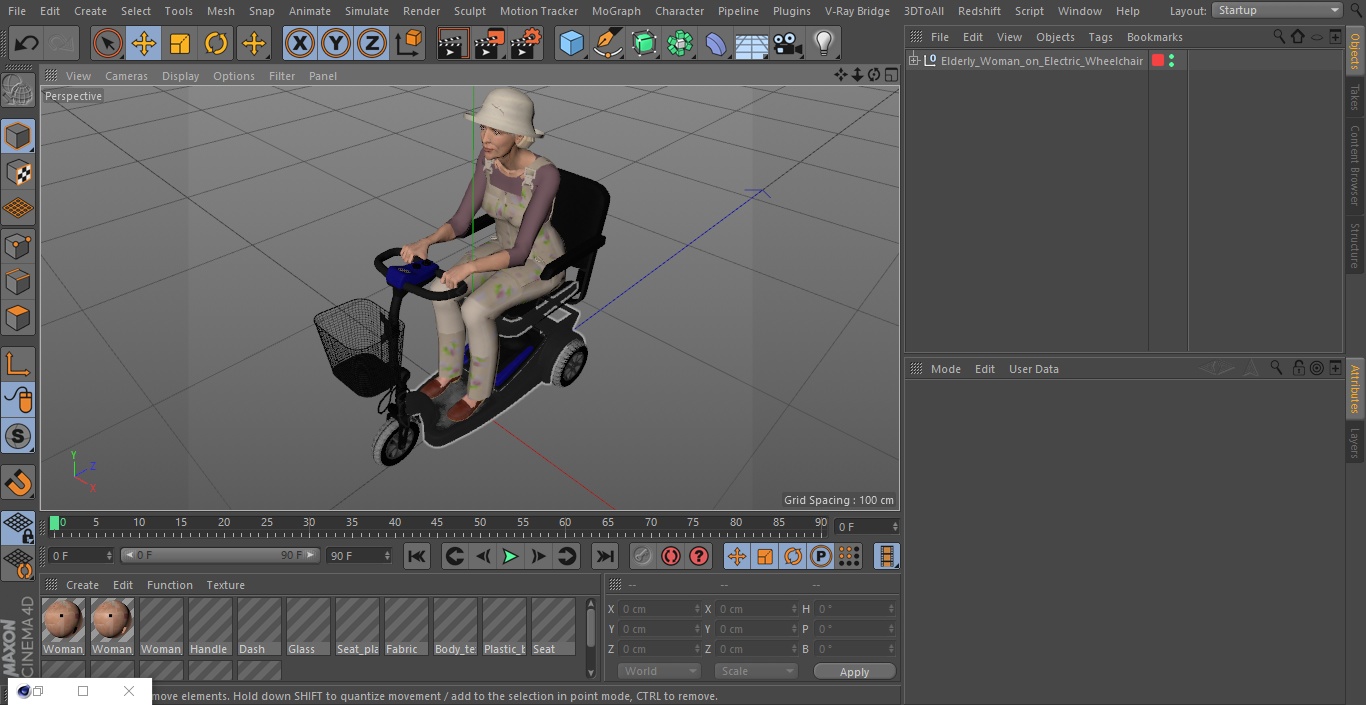Image resolution: width=1366 pixels, height=705 pixels.
Task: Open Render to Picture Viewer icon
Action: coord(490,43)
